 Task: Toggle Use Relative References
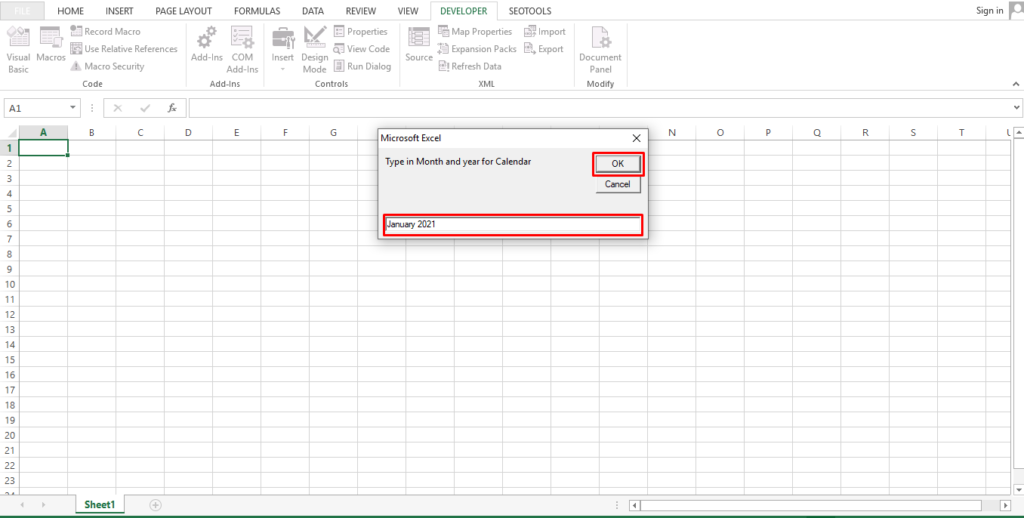tap(124, 49)
